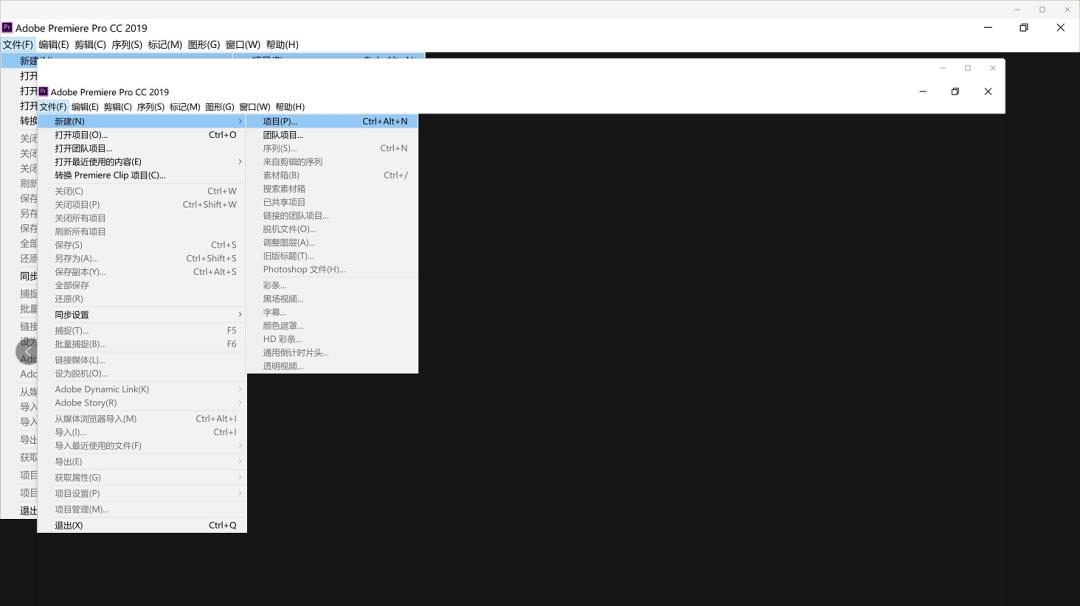Viewport: 1080px width, 606px height.
Task: Open 标记(M) menu in the back window
Action: coord(165,45)
